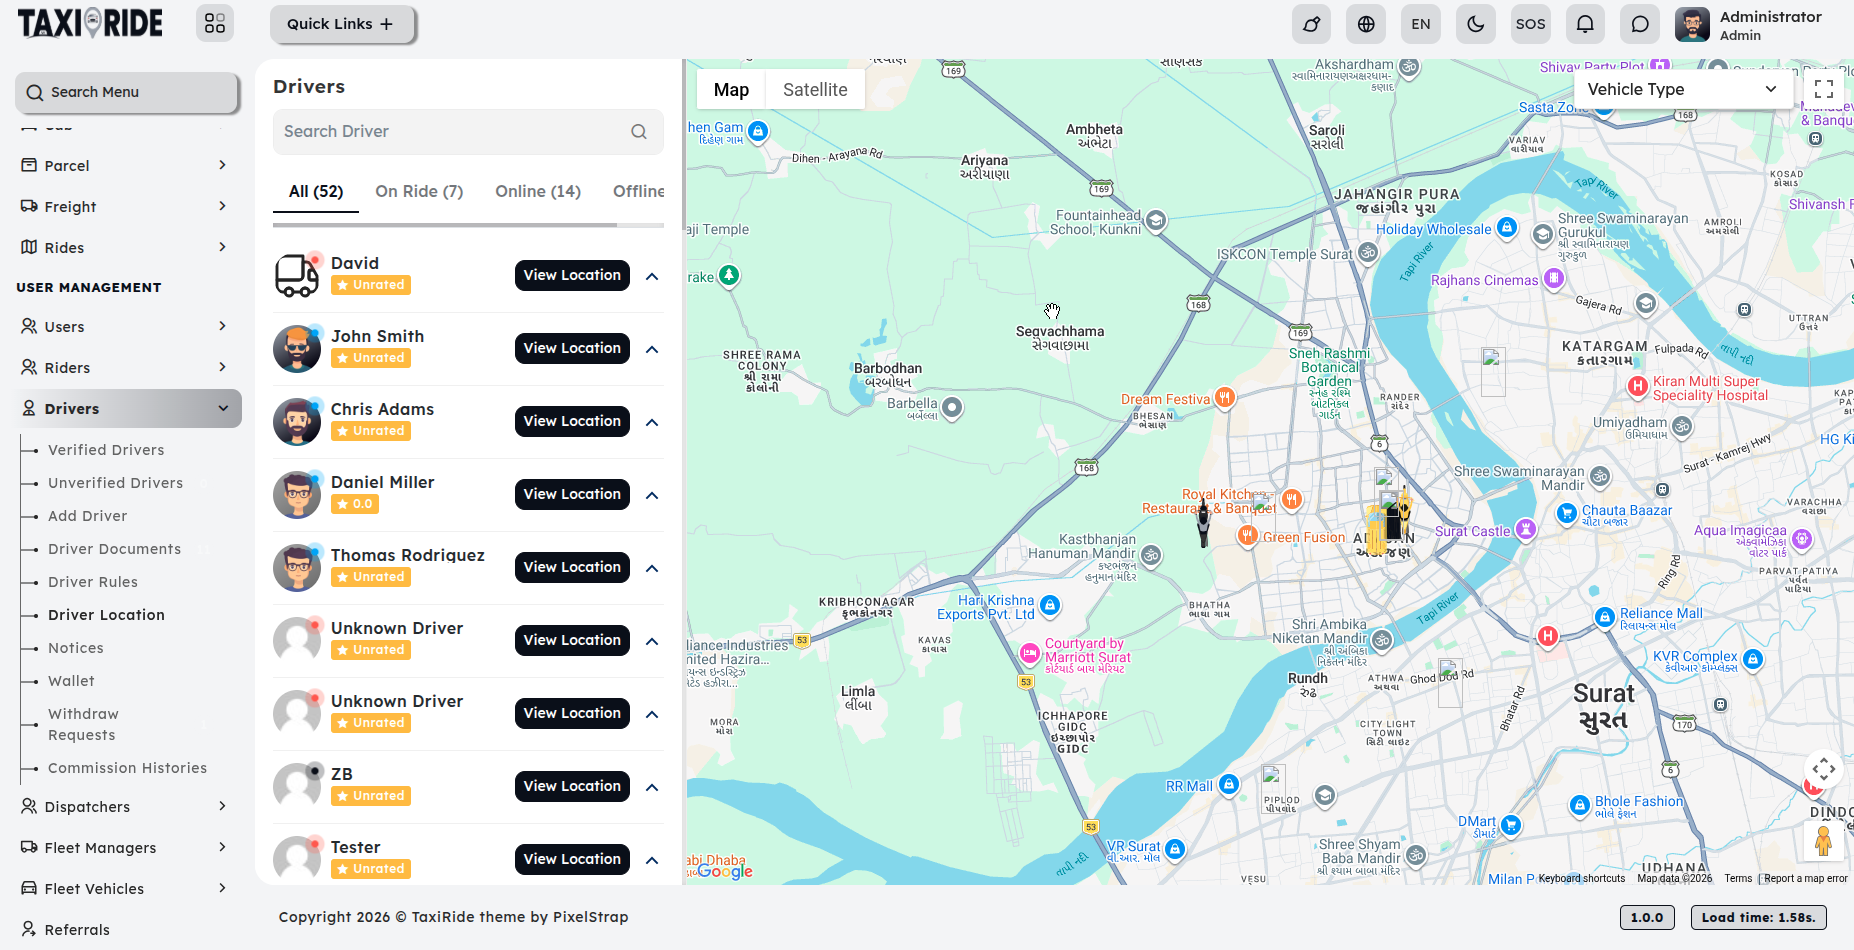Open Google Maps Terms link
Image resolution: width=1854 pixels, height=950 pixels.
(x=1738, y=878)
